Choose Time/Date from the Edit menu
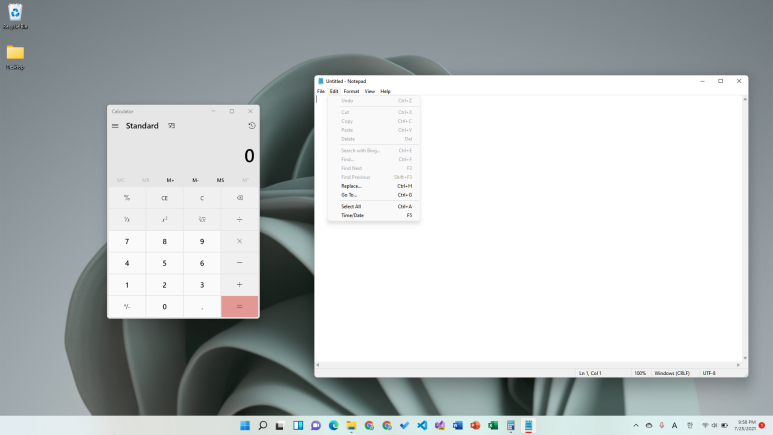 374,215
